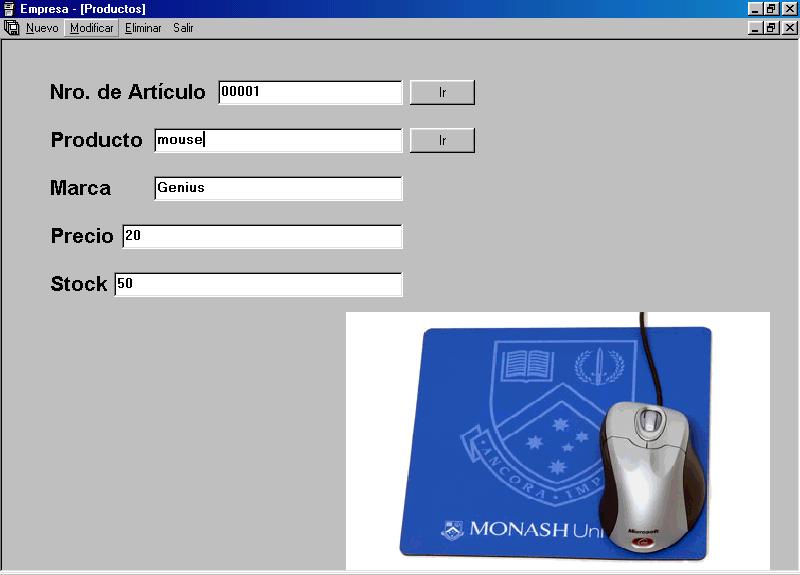800x575 pixels.
Task: Close the Empresa main window
Action: (x=790, y=9)
